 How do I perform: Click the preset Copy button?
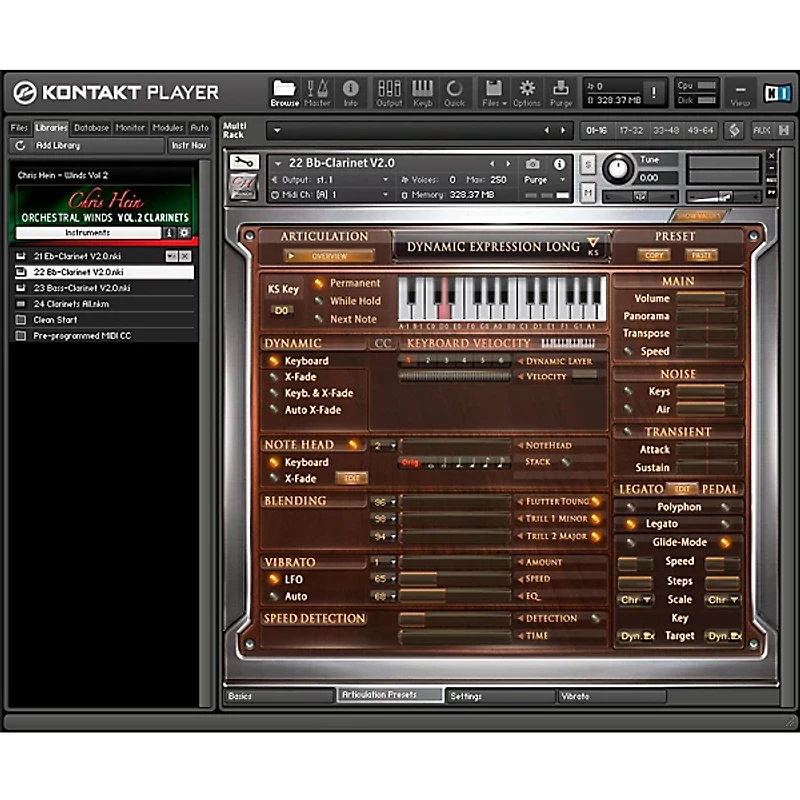pyautogui.click(x=654, y=255)
